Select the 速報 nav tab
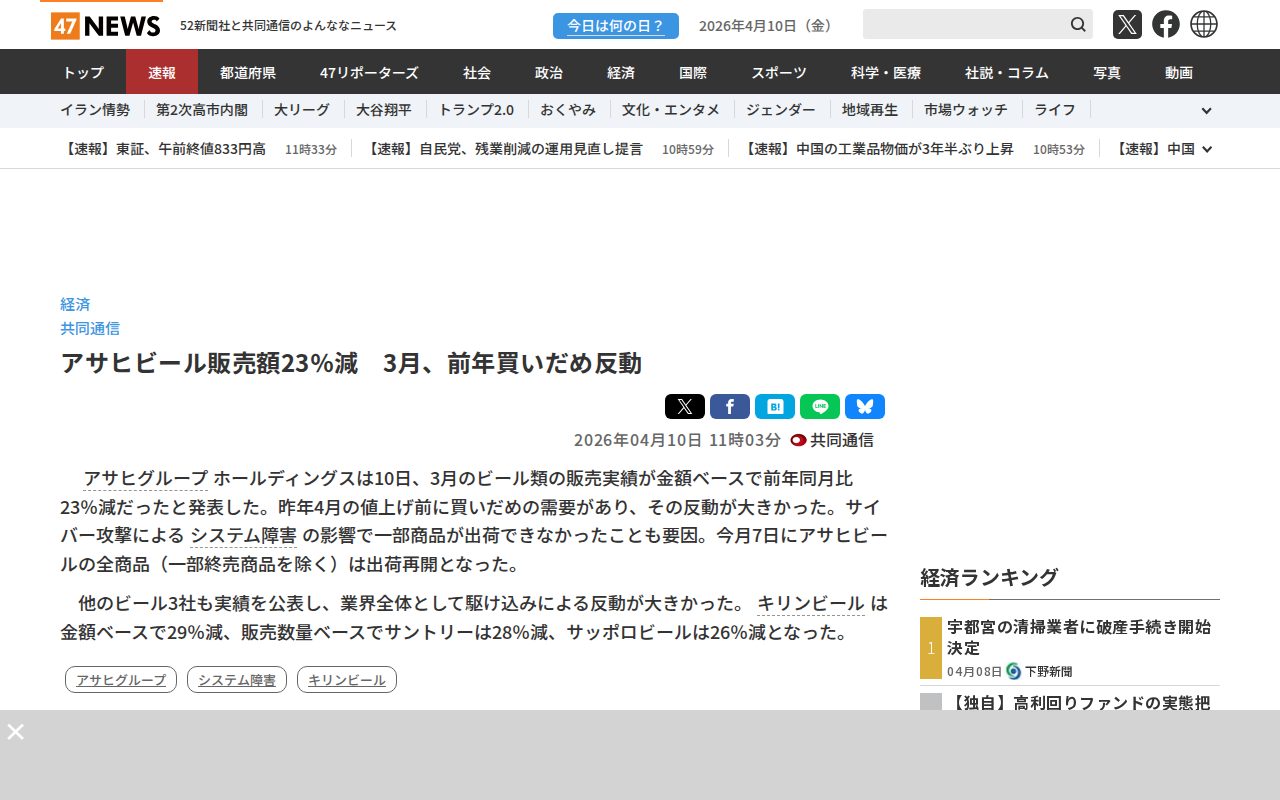The image size is (1280, 800). click(162, 72)
